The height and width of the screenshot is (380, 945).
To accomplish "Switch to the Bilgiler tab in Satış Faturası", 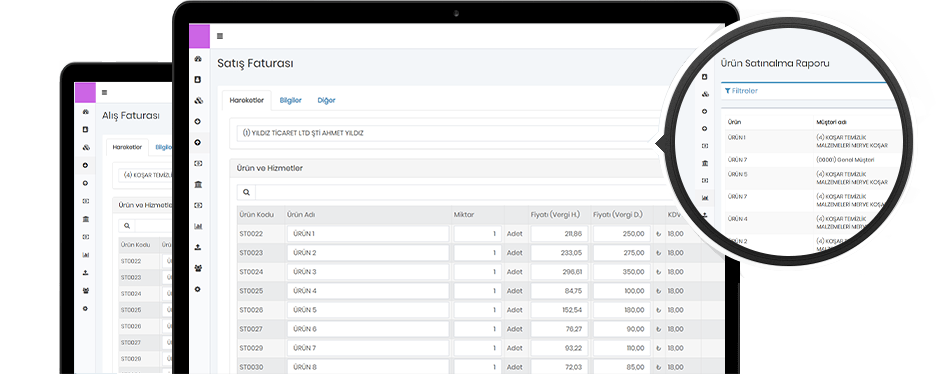I will [290, 101].
